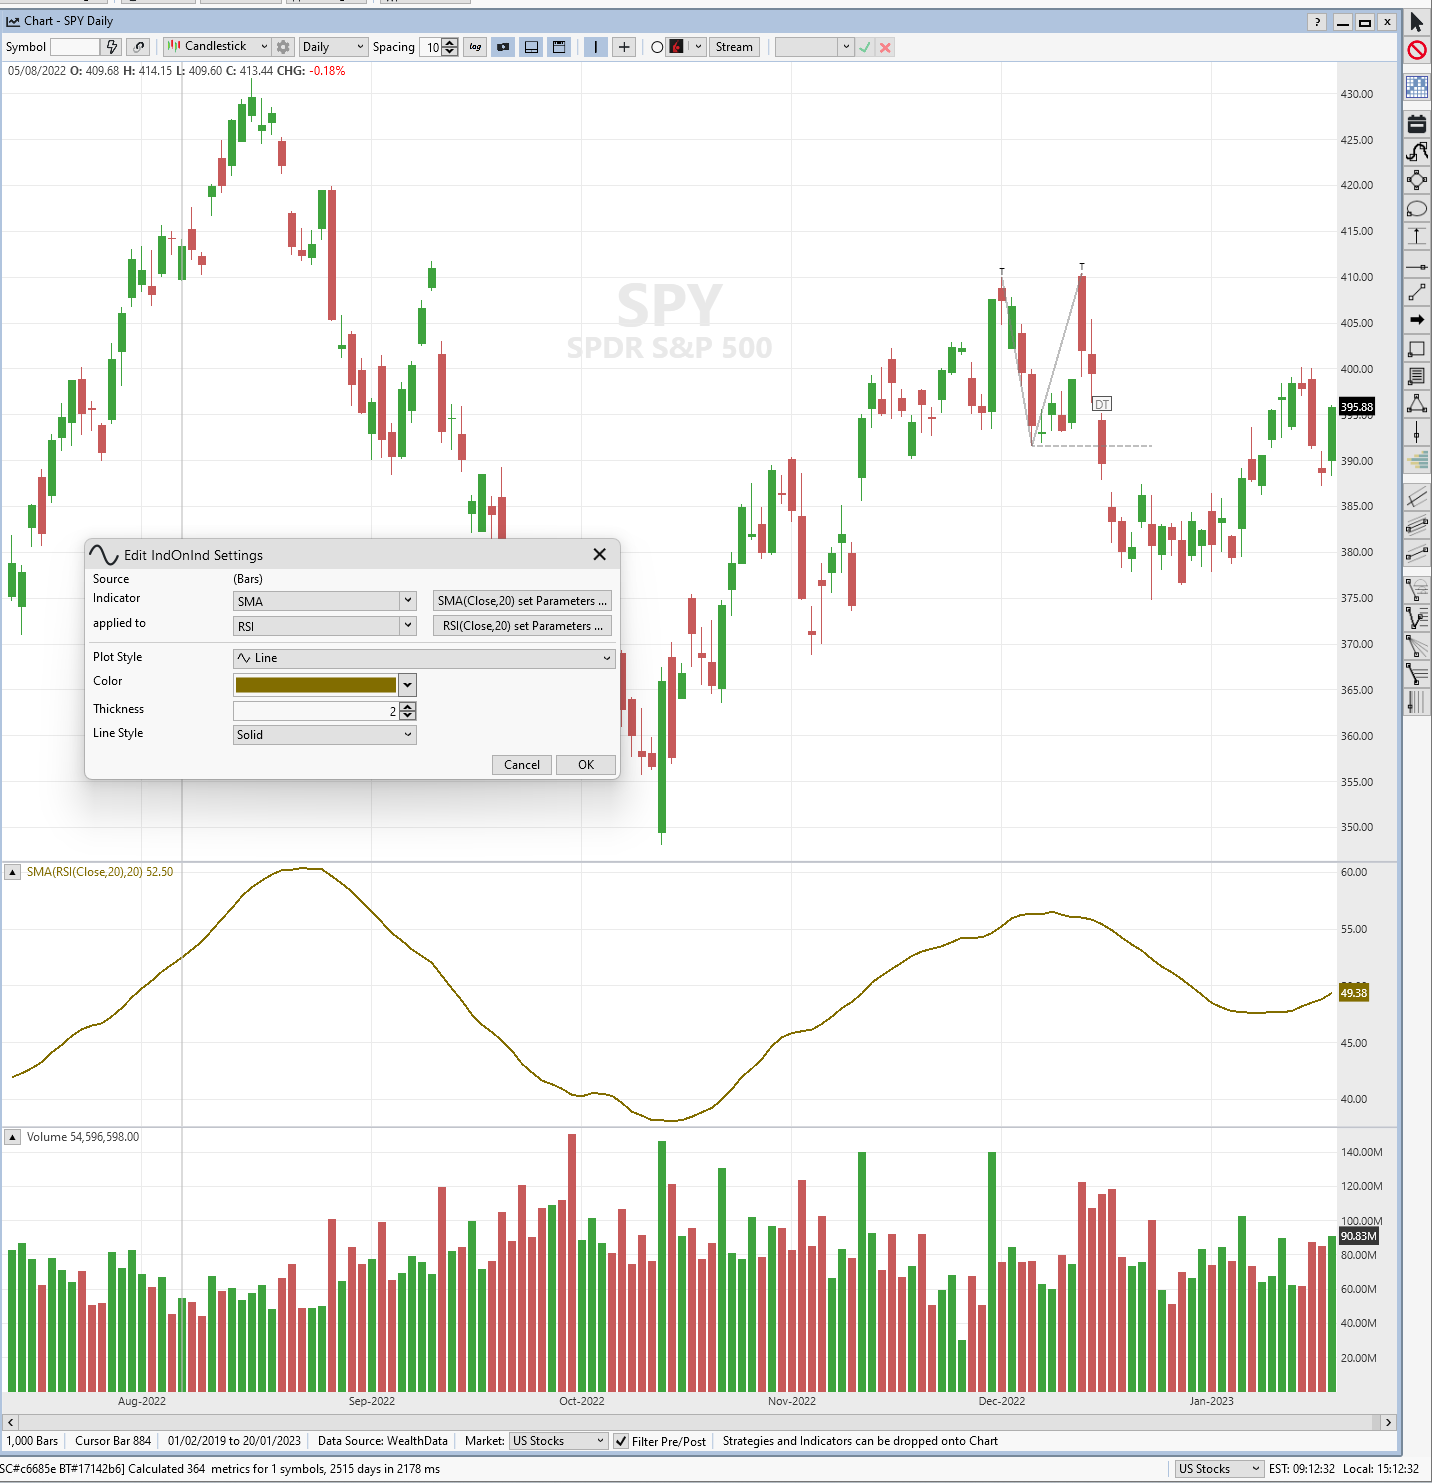Image resolution: width=1432 pixels, height=1483 pixels.
Task: Toggle the vertical cursor line button
Action: [x=596, y=47]
